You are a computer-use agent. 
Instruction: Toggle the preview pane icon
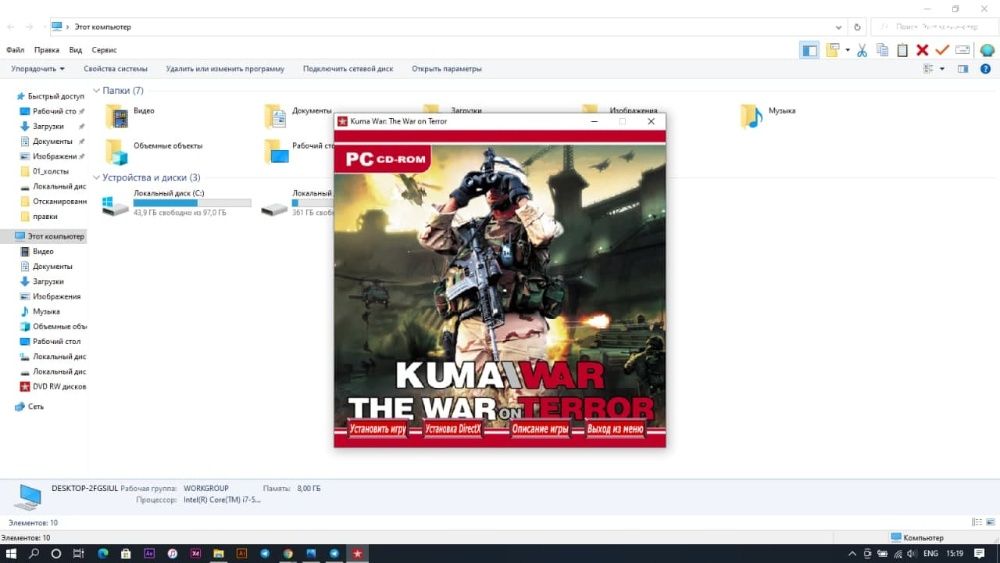(x=962, y=69)
